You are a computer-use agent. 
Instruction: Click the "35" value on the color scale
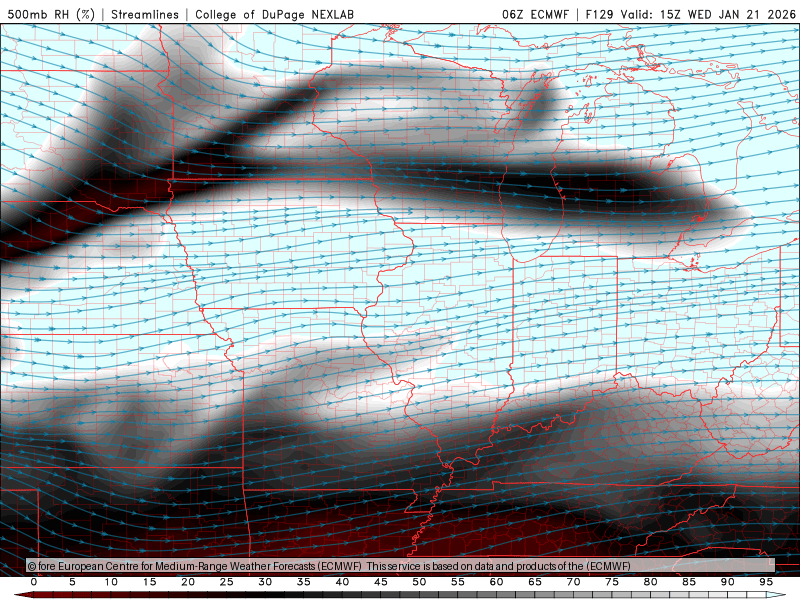(x=304, y=582)
